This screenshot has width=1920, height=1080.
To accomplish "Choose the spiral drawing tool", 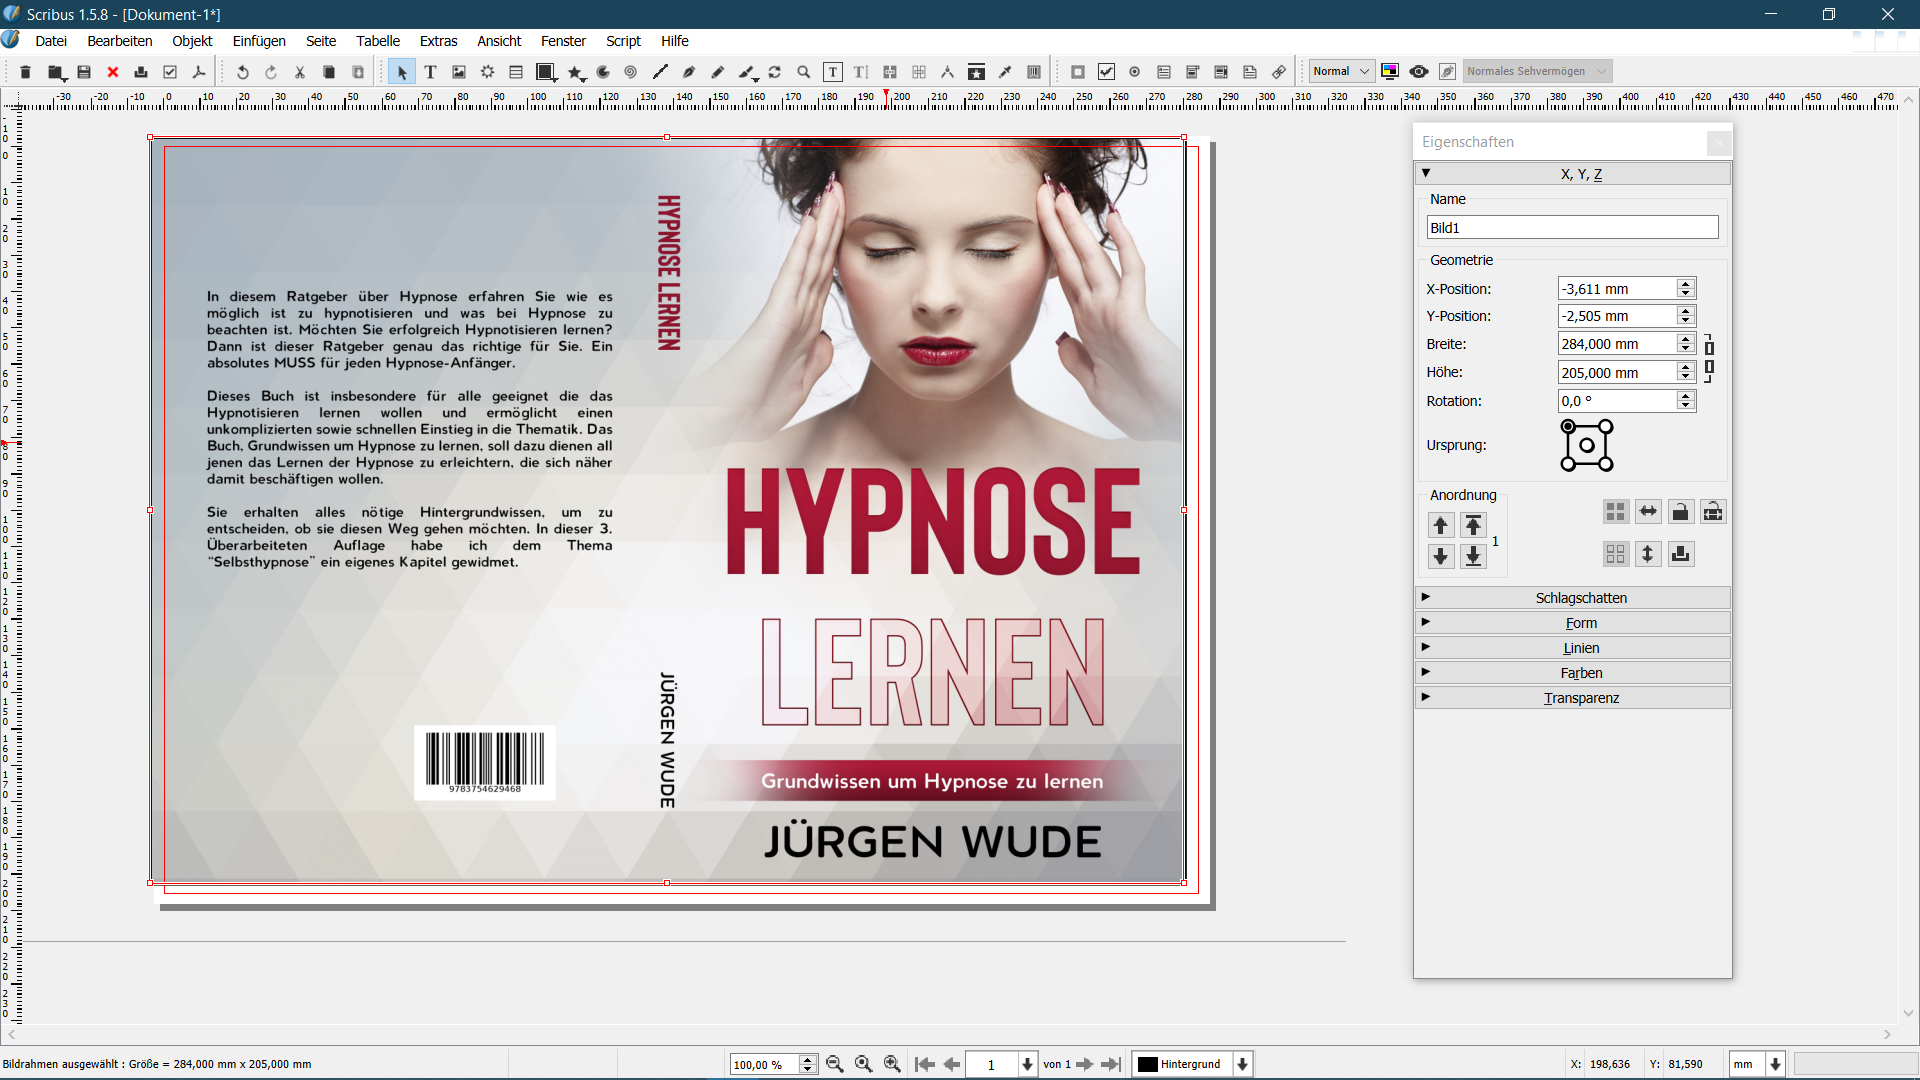I will pos(631,72).
